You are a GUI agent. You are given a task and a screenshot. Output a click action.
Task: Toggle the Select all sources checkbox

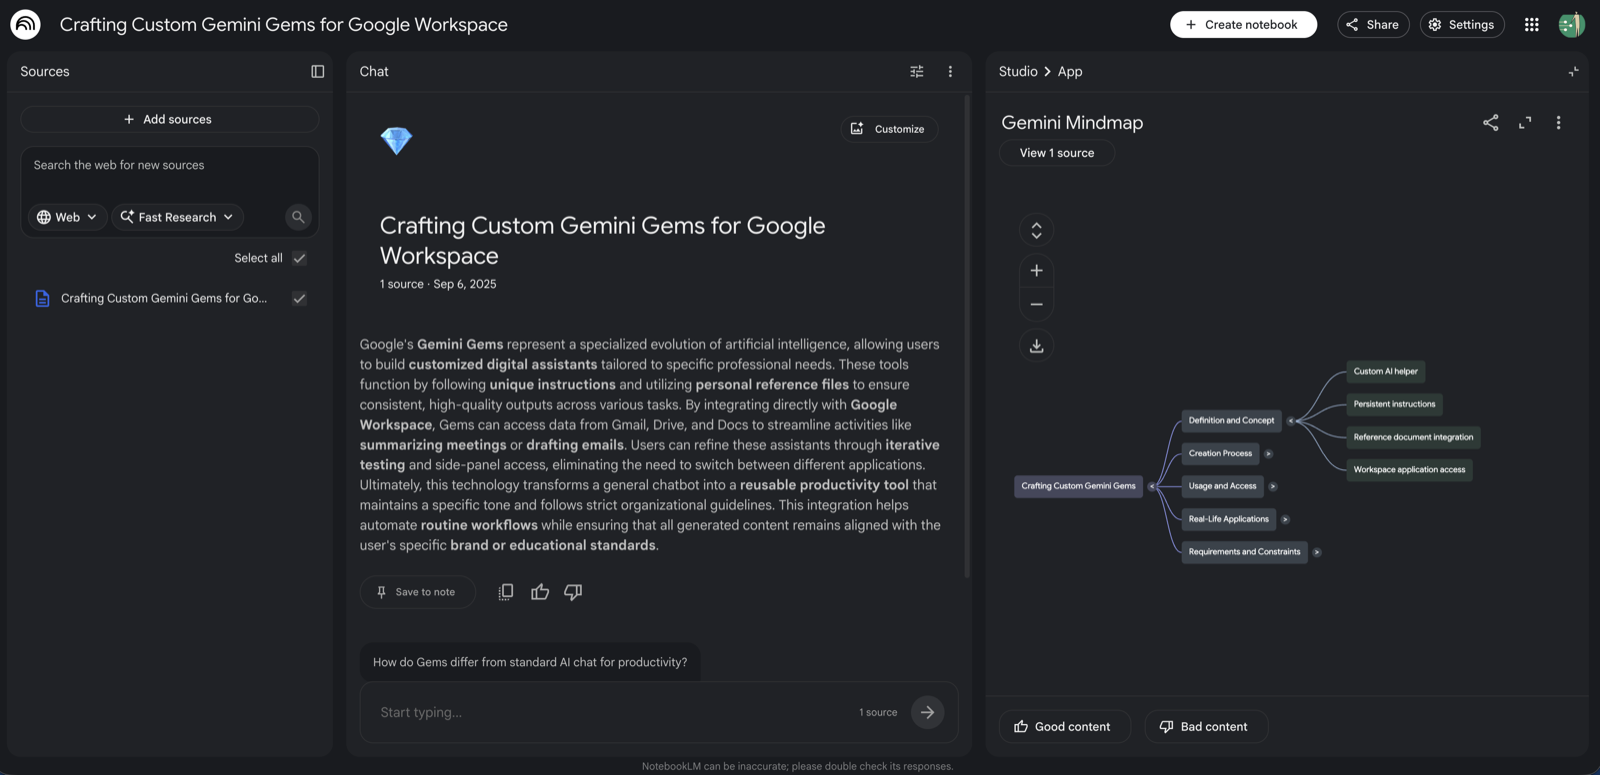299,258
